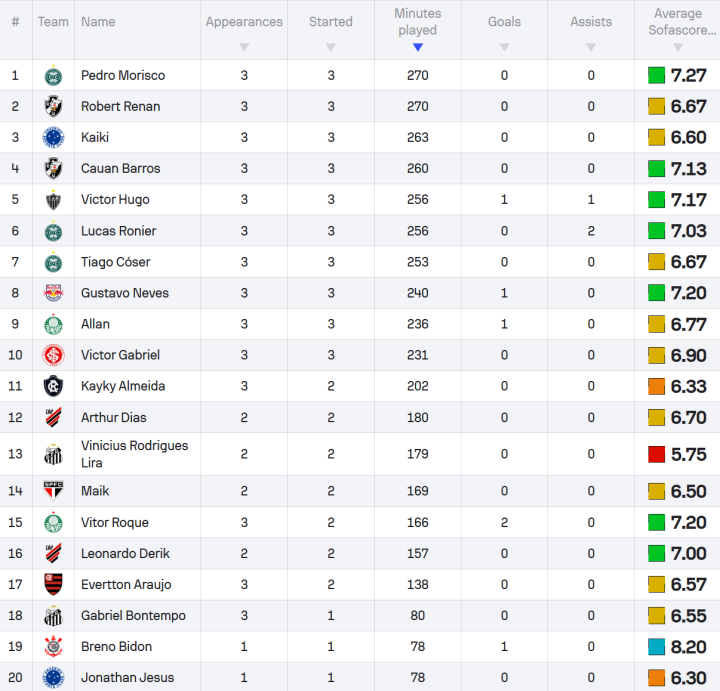This screenshot has height=691, width=720.
Task: Click Victor Gabriel's Internacional crest
Action: (53, 355)
